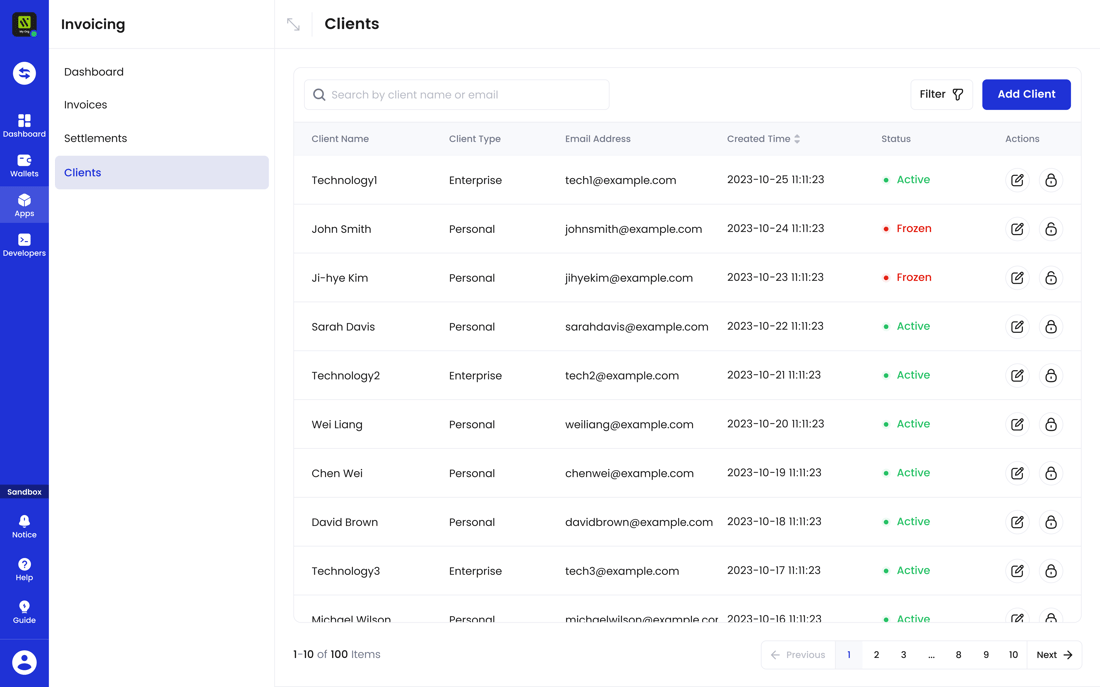The width and height of the screenshot is (1100, 687).
Task: Go to page 1
Action: (849, 655)
